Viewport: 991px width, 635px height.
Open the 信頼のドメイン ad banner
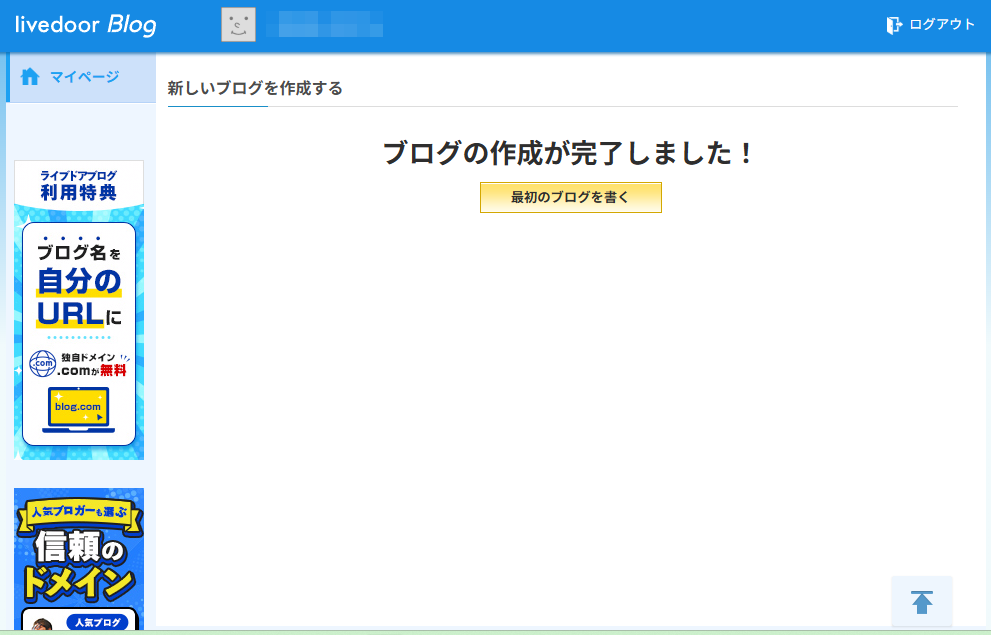(79, 559)
